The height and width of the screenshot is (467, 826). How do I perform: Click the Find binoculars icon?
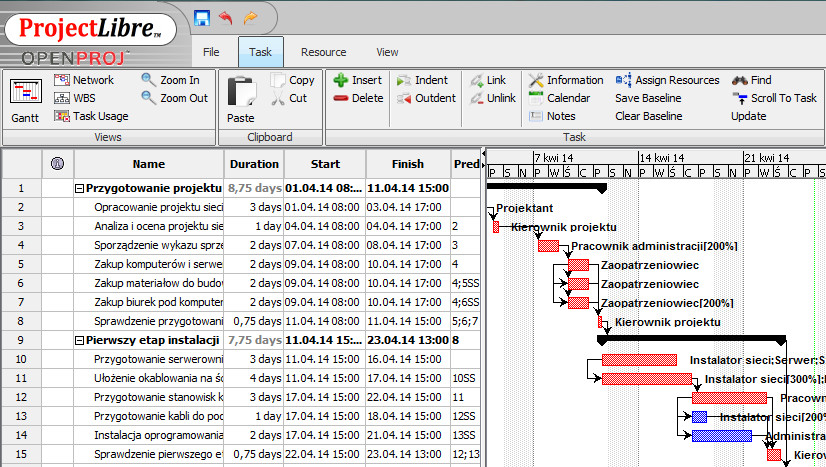point(740,80)
